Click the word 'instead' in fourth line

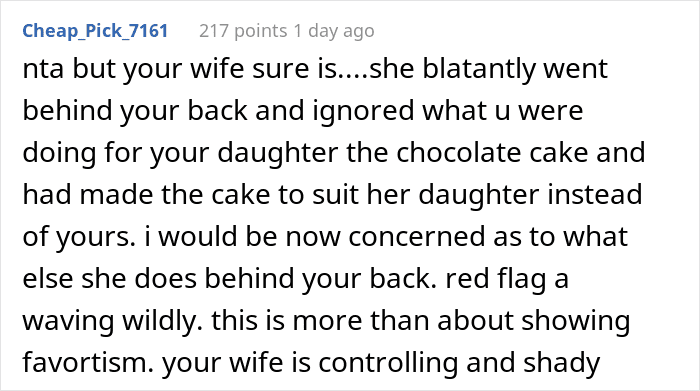pos(595,195)
